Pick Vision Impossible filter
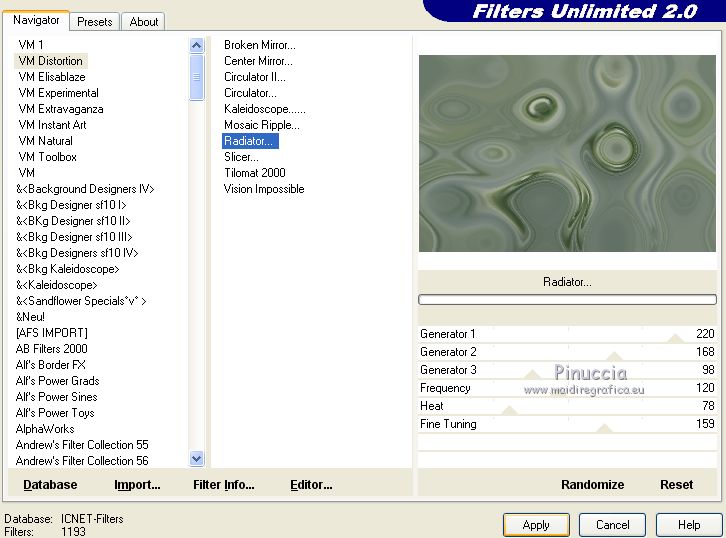The width and height of the screenshot is (726, 538). pos(264,189)
